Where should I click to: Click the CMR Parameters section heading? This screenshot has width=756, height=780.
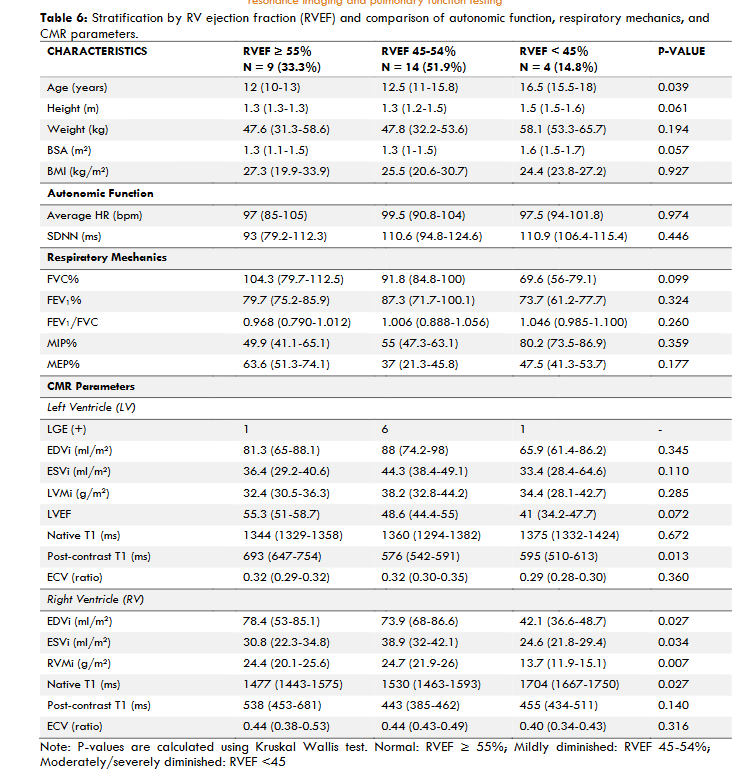[x=91, y=385]
